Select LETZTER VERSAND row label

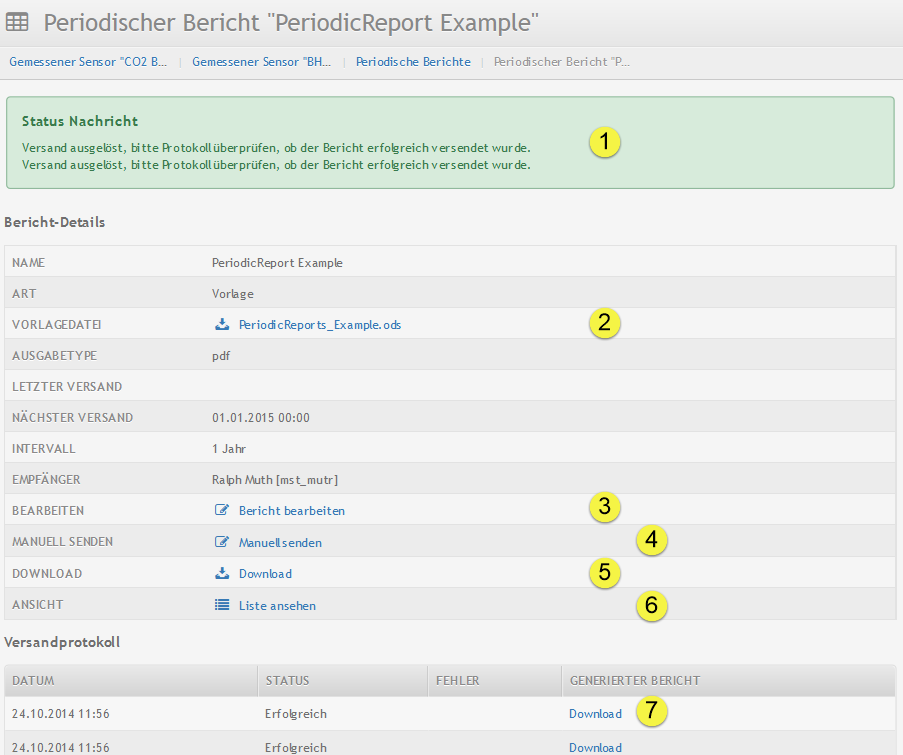pyautogui.click(x=67, y=386)
